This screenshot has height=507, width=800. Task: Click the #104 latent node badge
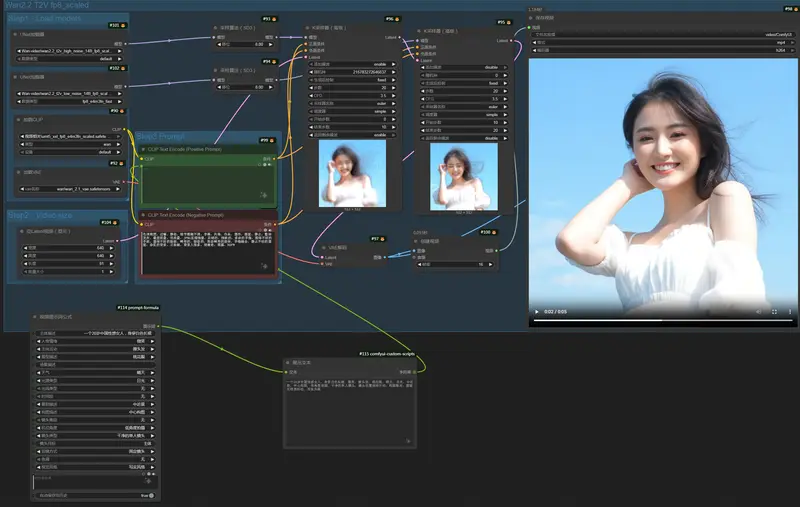(107, 222)
